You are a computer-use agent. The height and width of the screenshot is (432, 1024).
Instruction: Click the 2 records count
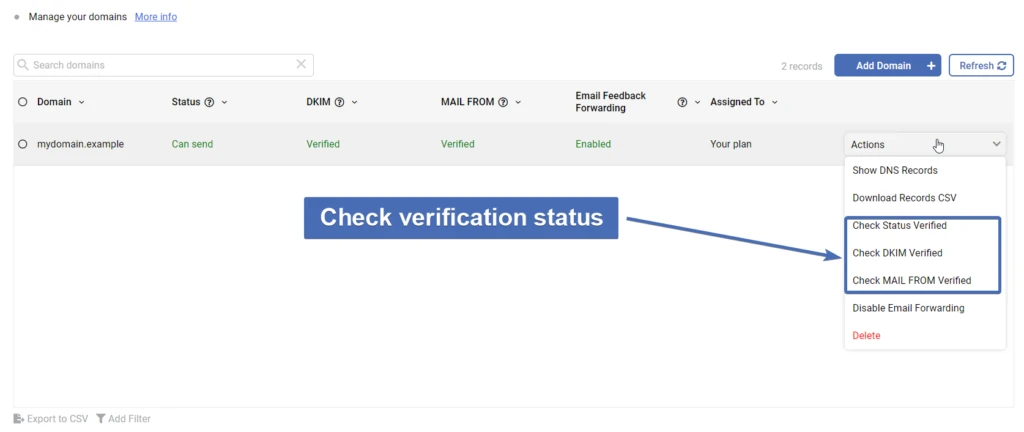(x=801, y=66)
